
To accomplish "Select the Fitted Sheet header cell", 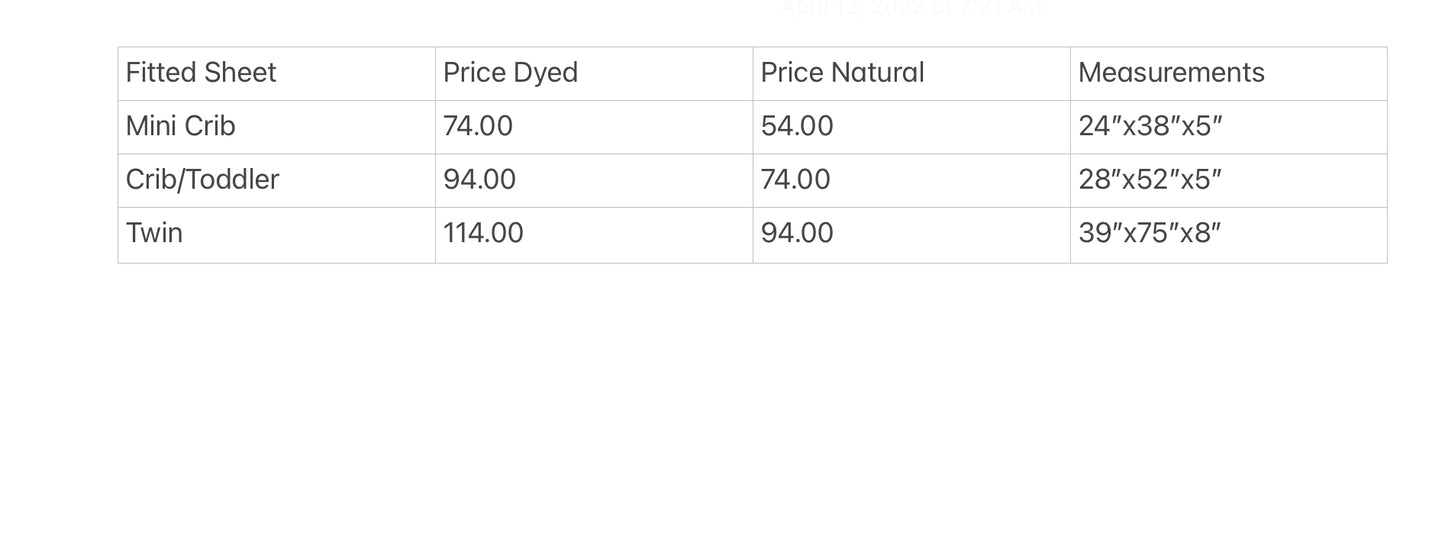I will point(277,73).
